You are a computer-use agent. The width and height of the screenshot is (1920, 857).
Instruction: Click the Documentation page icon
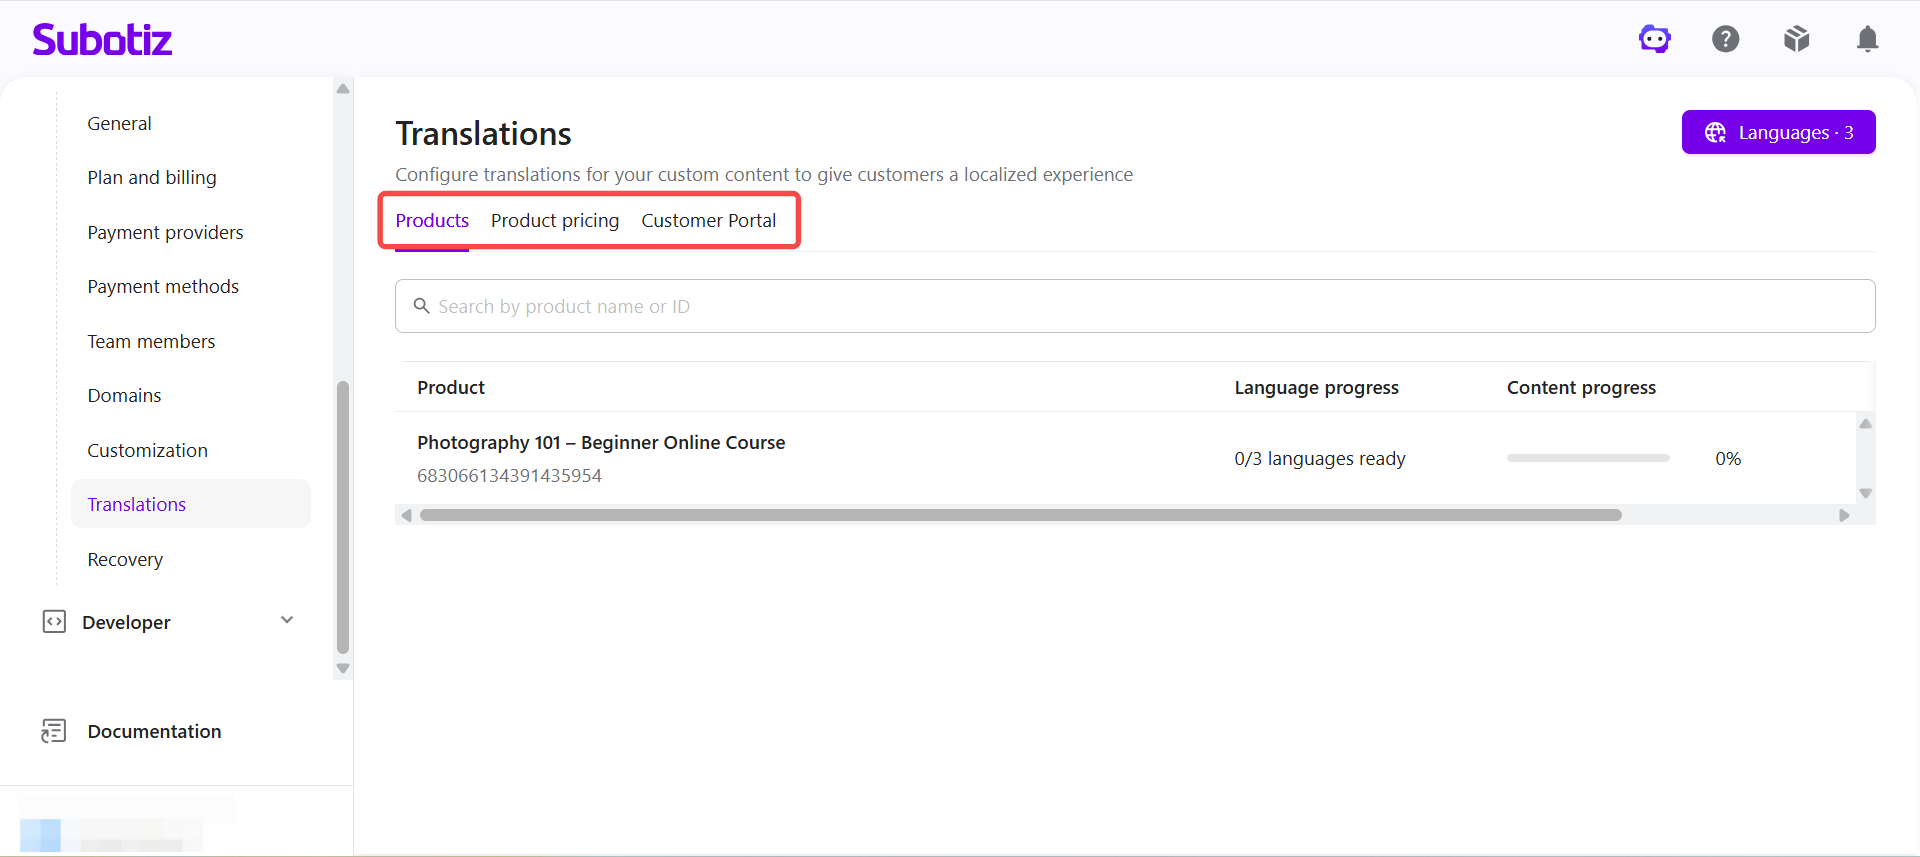point(54,731)
